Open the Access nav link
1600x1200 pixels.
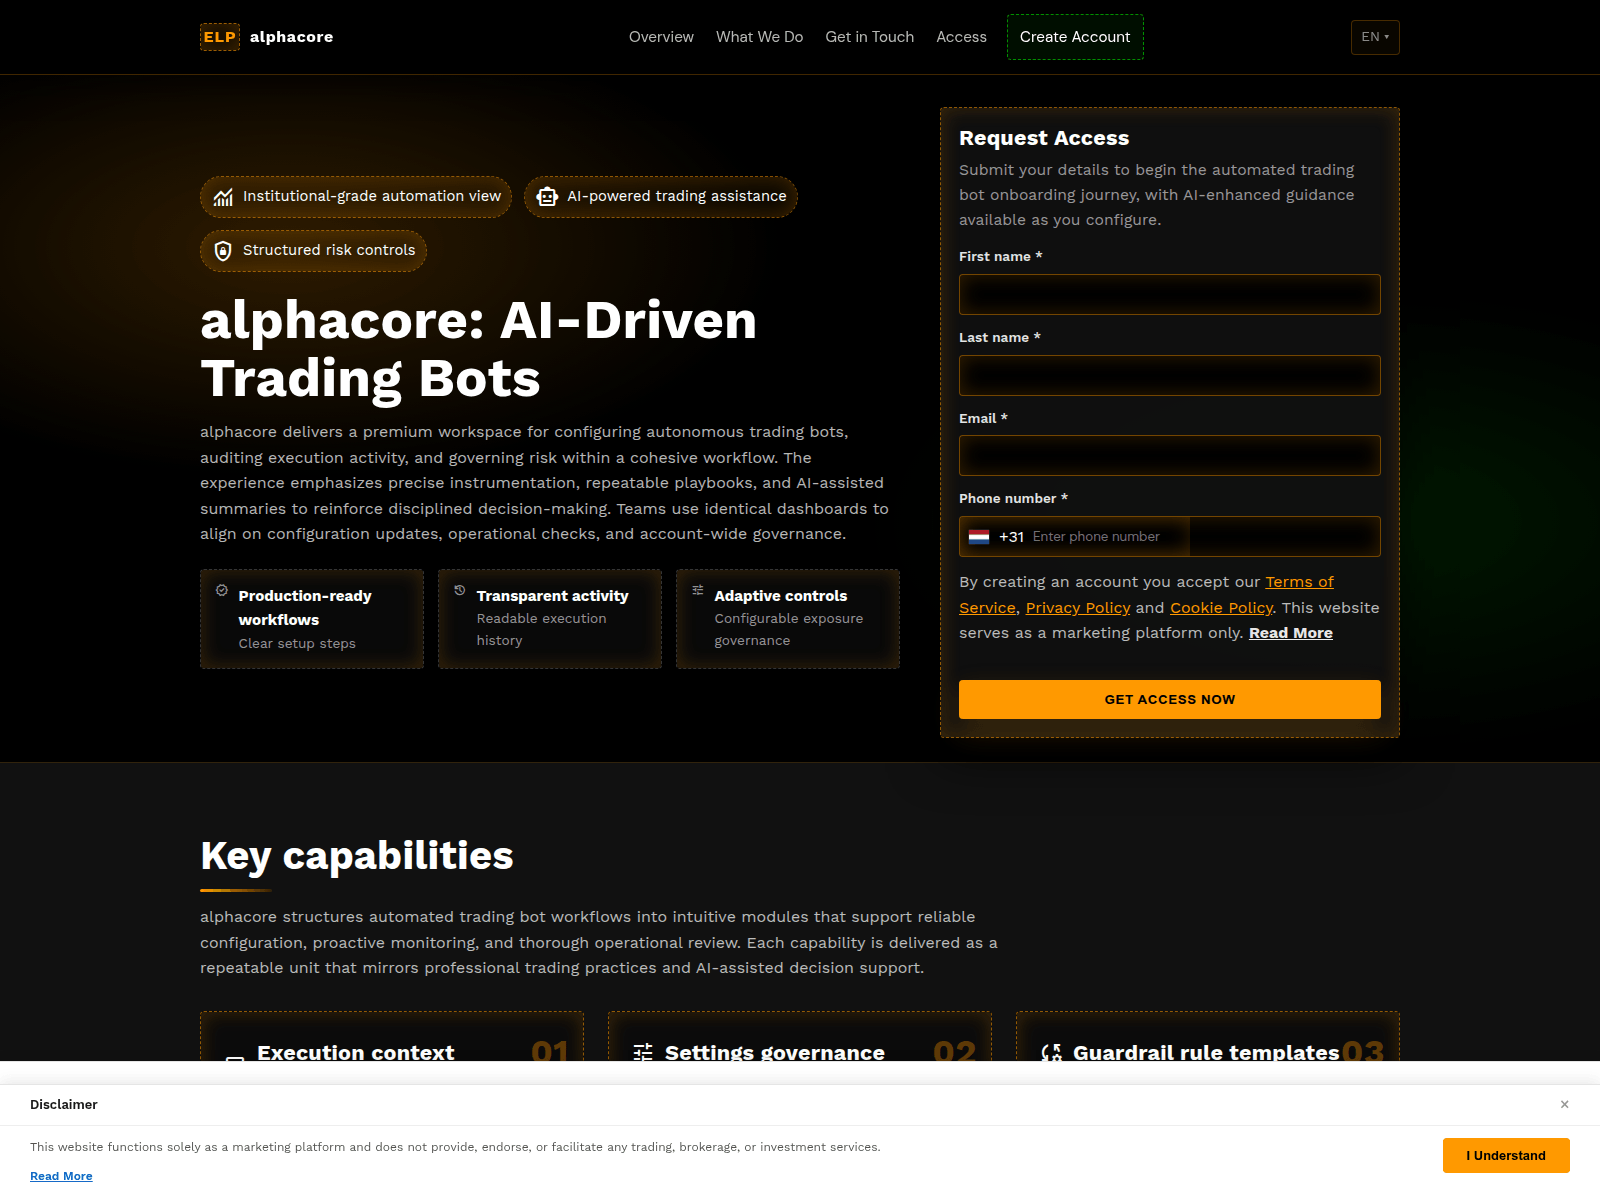coord(961,37)
